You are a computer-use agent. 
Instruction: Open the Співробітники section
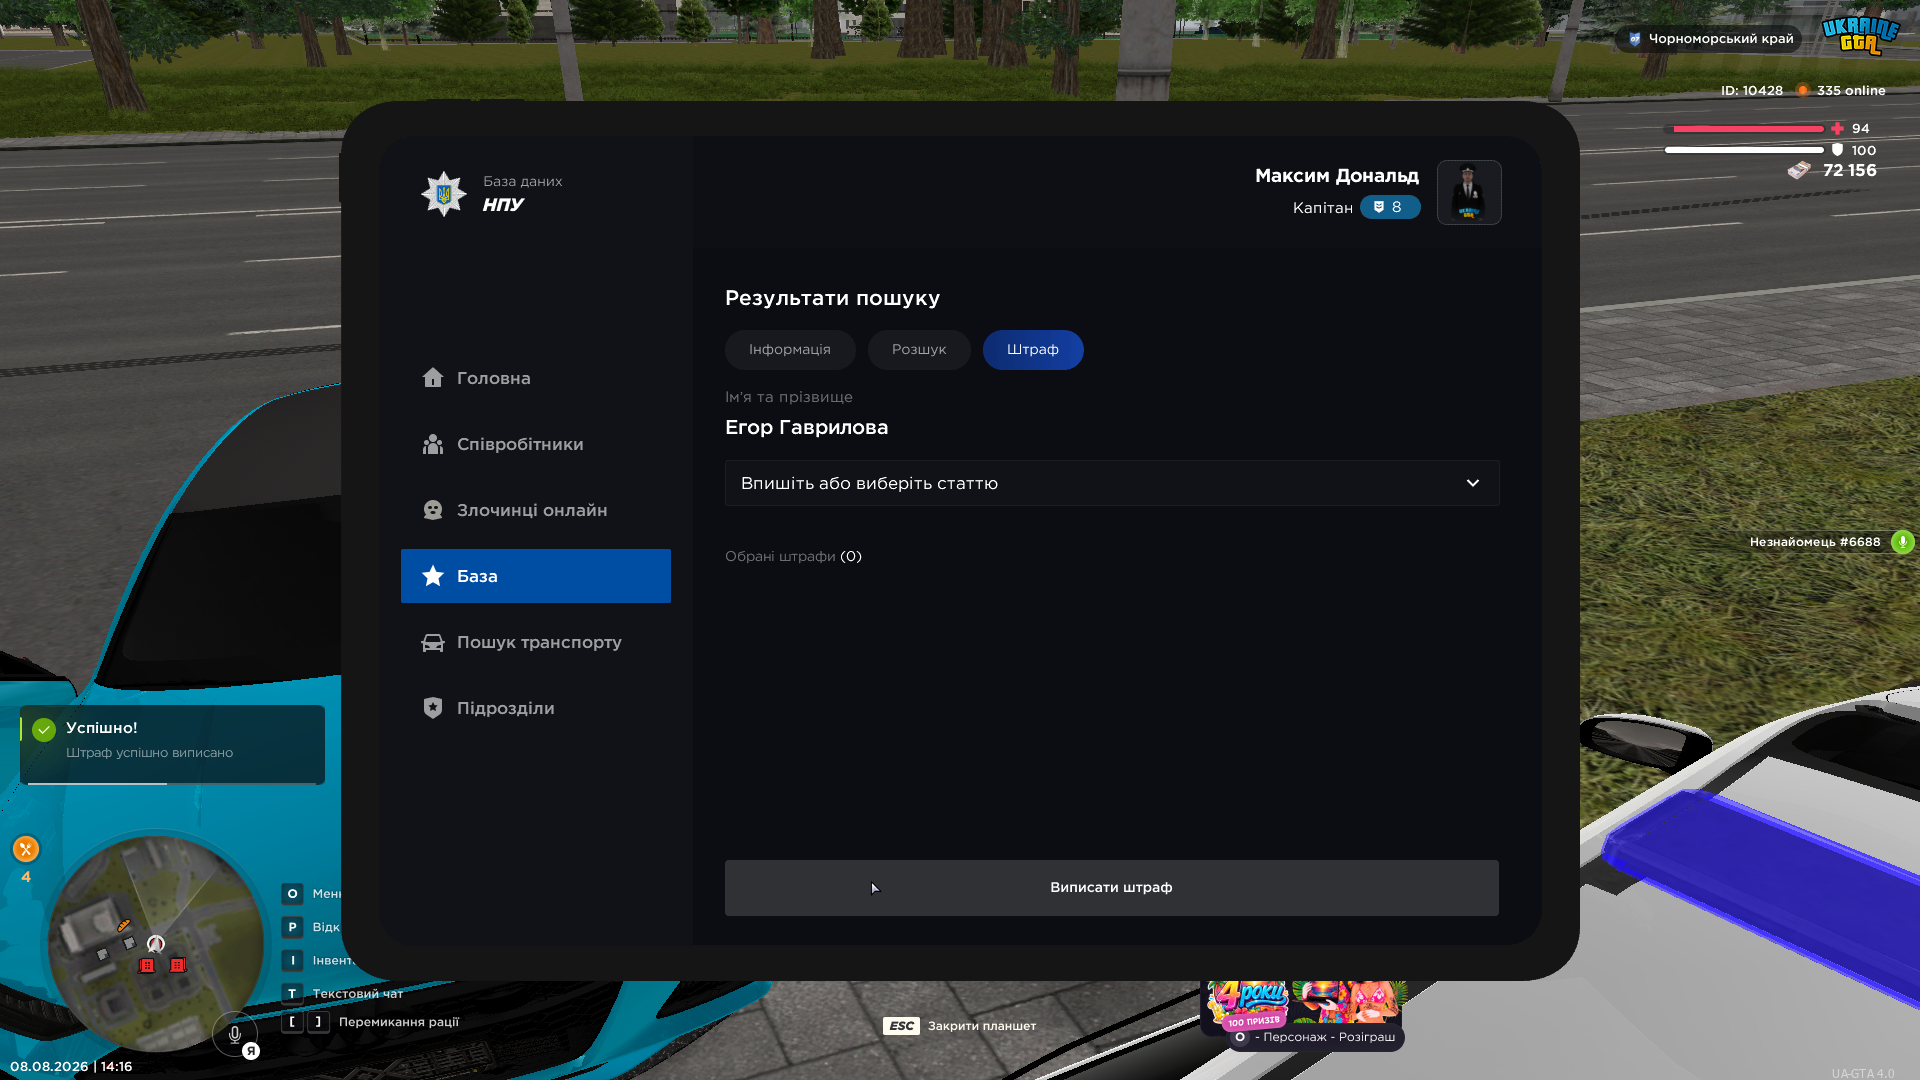click(x=536, y=444)
